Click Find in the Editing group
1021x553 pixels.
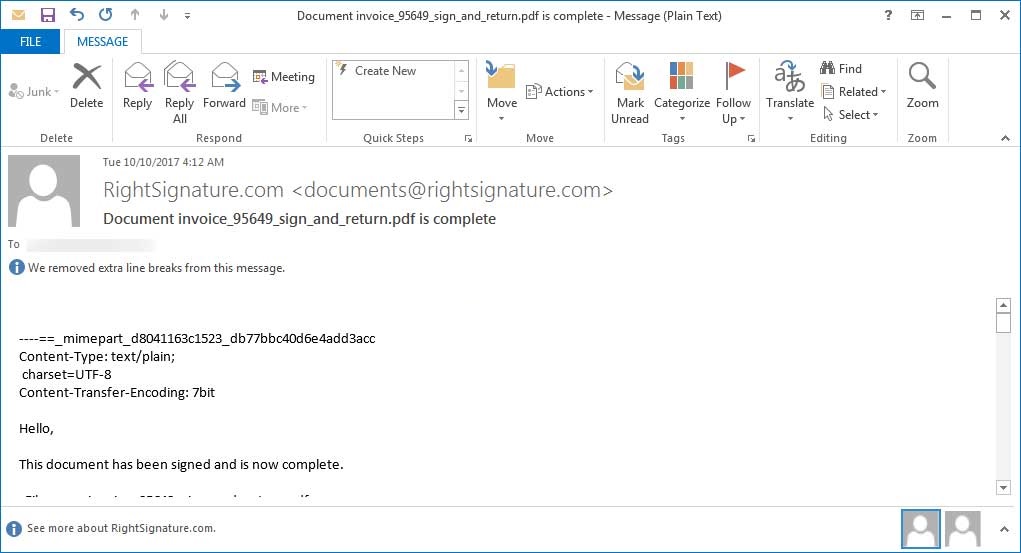click(x=841, y=68)
